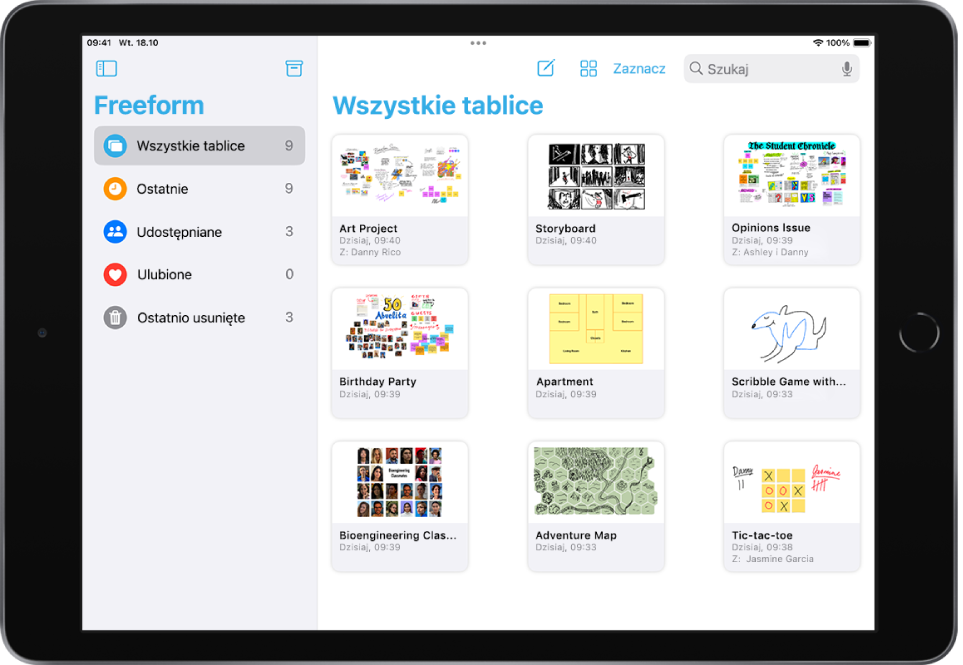The image size is (963, 665).
Task: Open the Scribble Game board thumbnail
Action: pyautogui.click(x=792, y=329)
